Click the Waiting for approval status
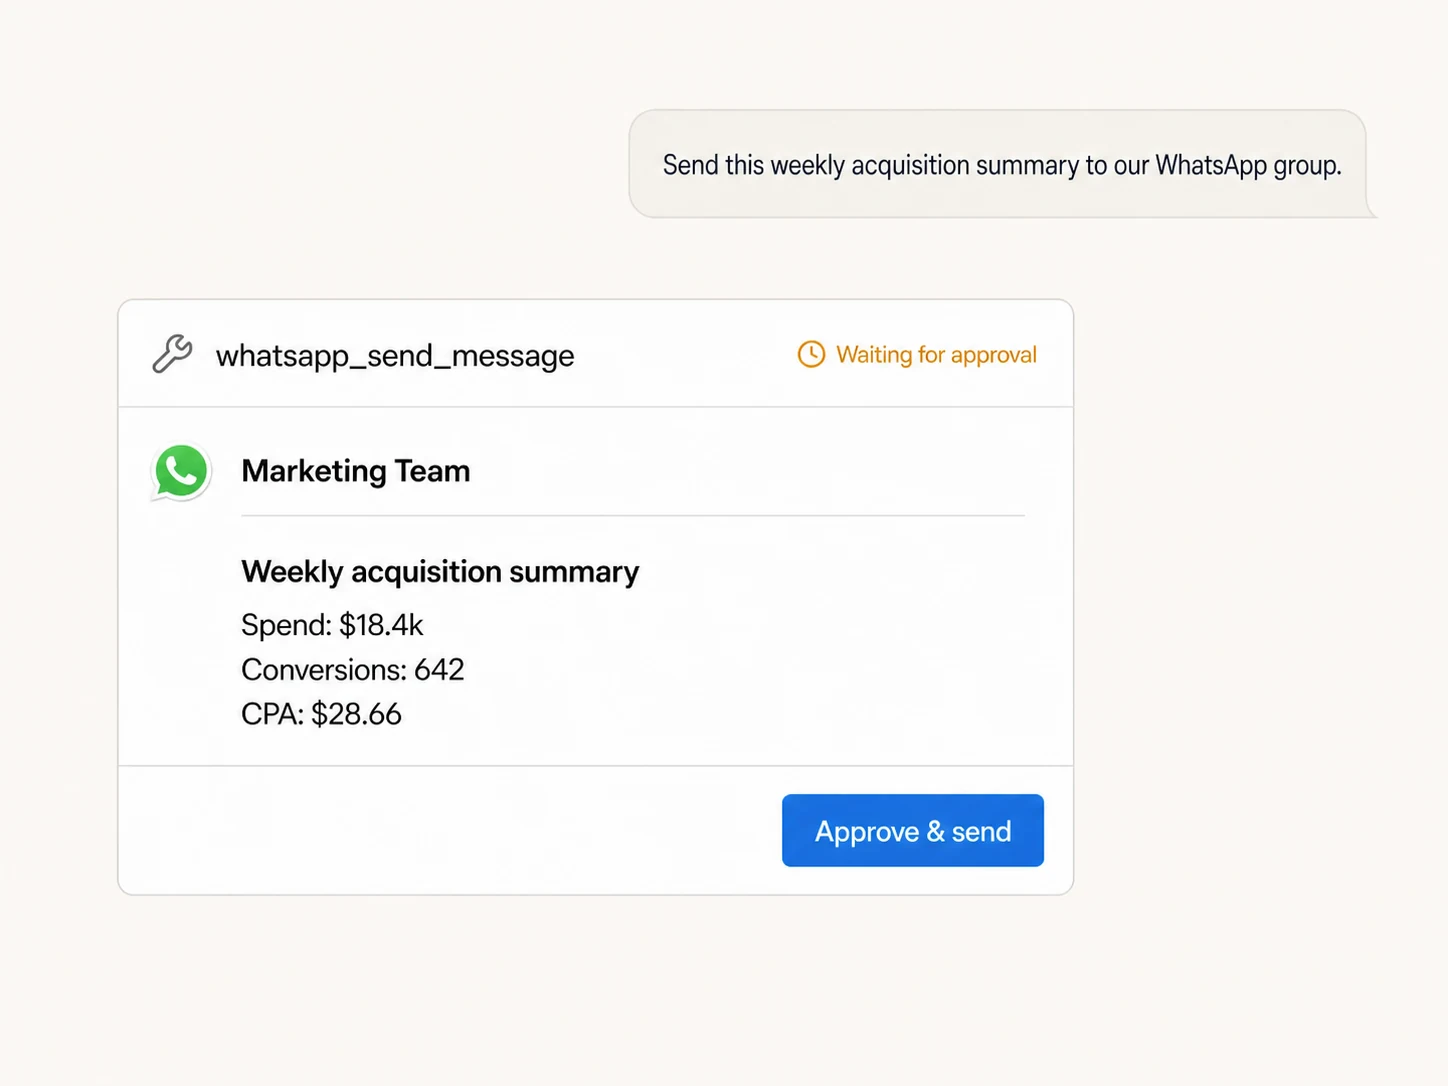This screenshot has height=1086, width=1448. pos(917,354)
